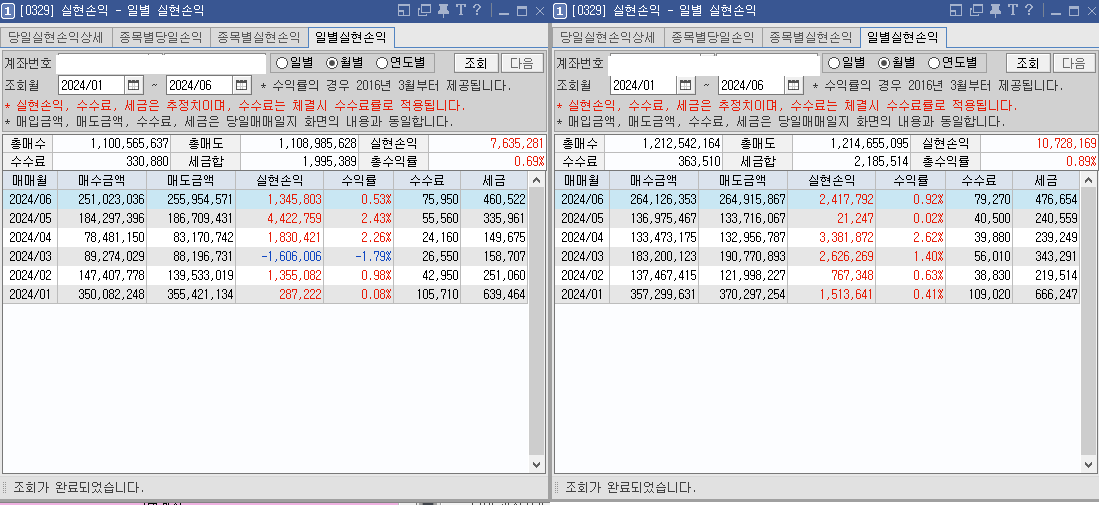Pin the right window with the pushpin icon

point(996,11)
